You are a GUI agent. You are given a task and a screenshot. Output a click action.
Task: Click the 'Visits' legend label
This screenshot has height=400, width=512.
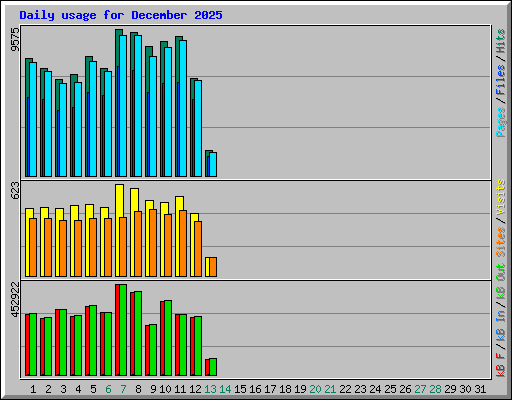pos(501,197)
